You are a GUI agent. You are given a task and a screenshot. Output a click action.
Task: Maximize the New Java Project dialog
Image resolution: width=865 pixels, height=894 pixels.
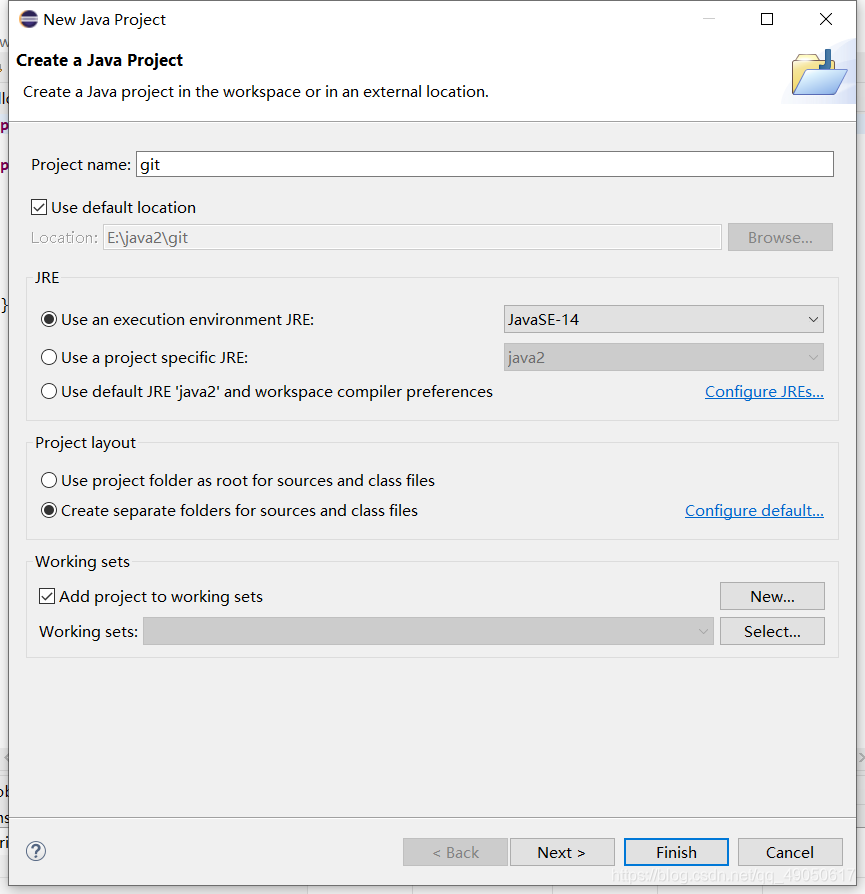click(767, 19)
